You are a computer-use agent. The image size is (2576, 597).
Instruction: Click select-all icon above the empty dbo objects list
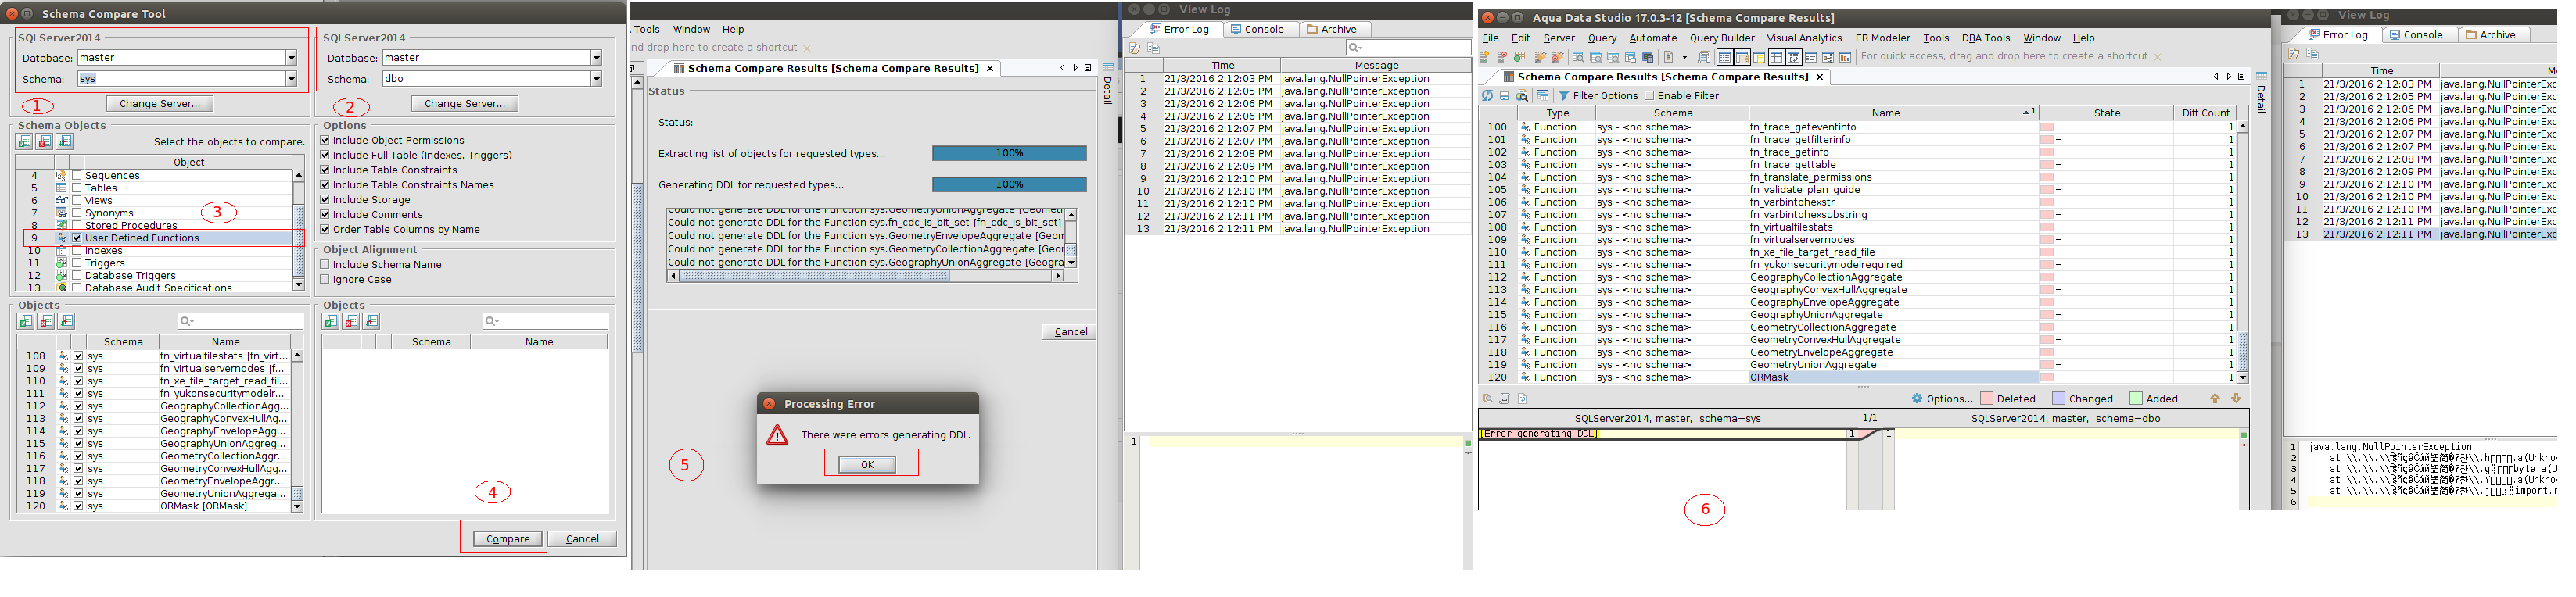[x=330, y=321]
